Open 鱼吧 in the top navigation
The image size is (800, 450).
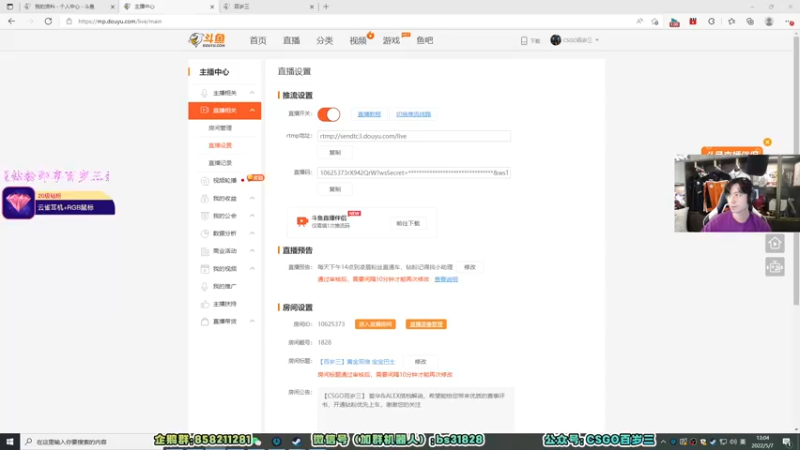pos(424,40)
